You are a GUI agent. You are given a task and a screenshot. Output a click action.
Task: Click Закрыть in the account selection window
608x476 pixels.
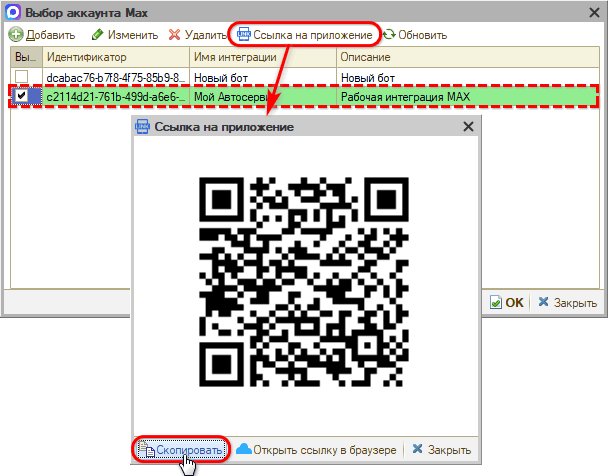point(567,302)
